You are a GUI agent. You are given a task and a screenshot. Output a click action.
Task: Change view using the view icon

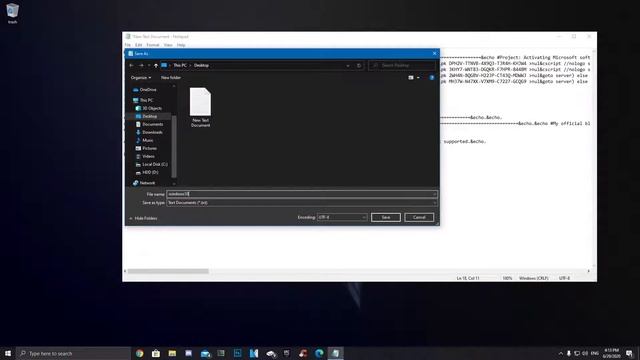(411, 78)
